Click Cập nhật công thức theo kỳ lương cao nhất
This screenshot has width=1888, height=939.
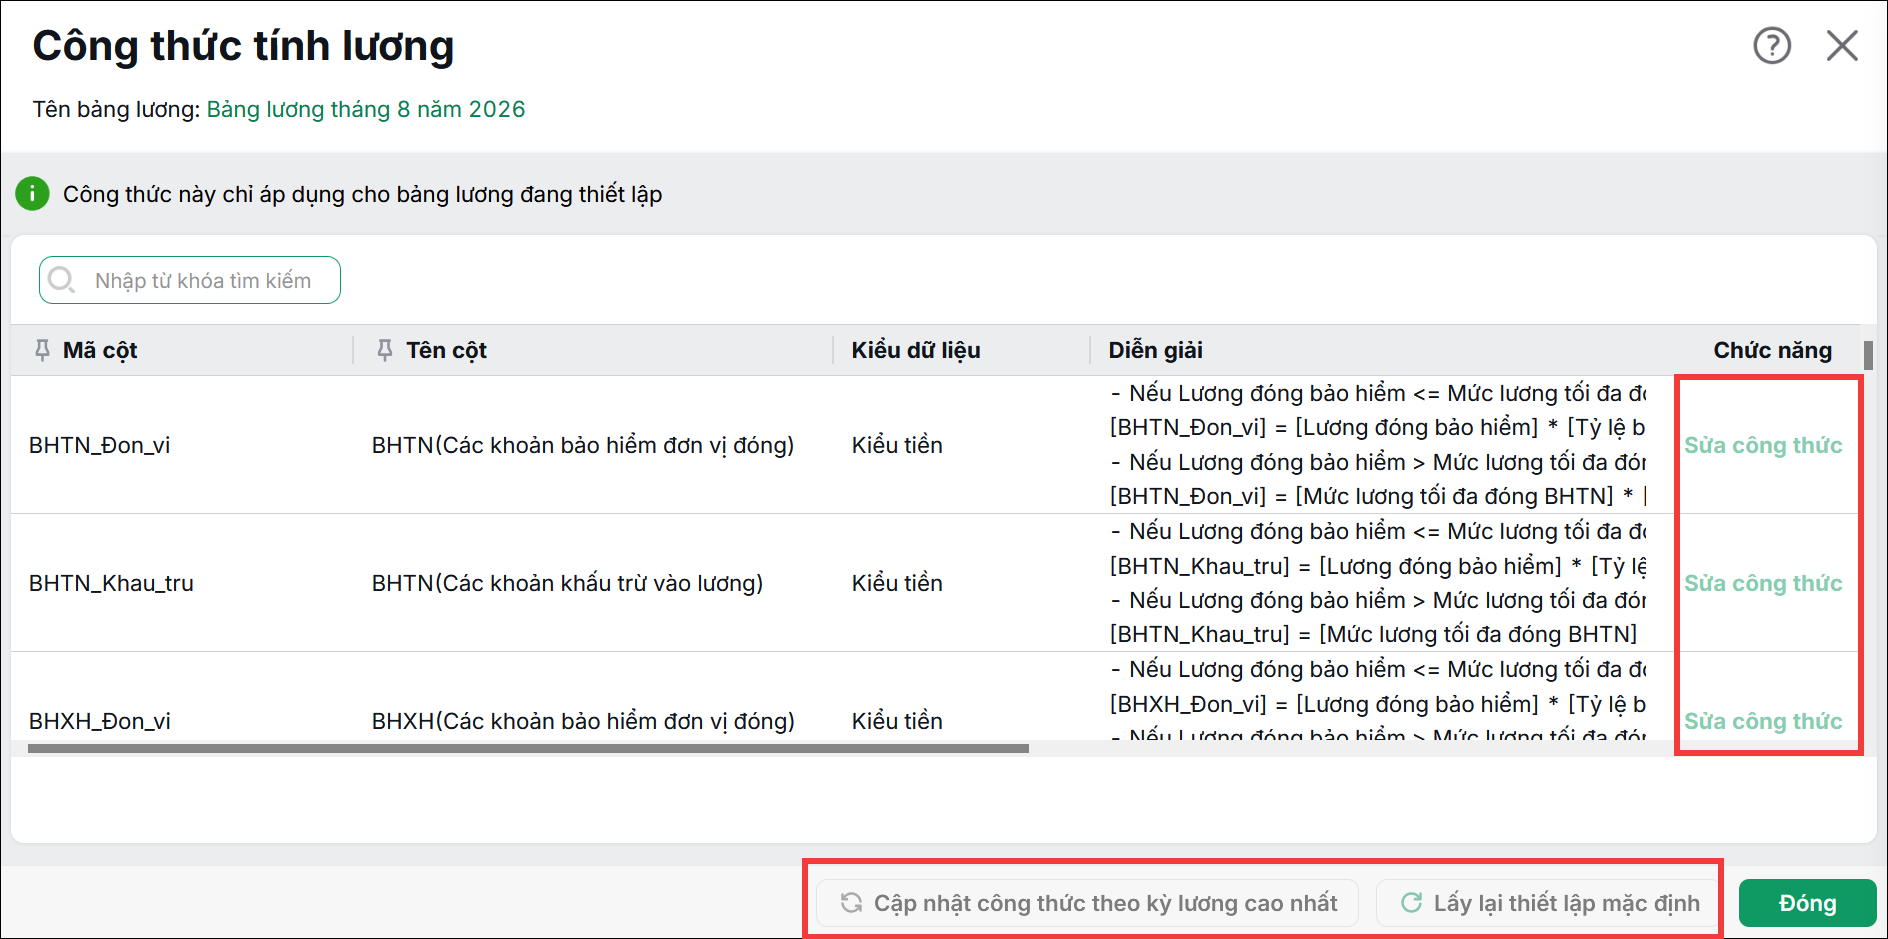click(x=1087, y=903)
